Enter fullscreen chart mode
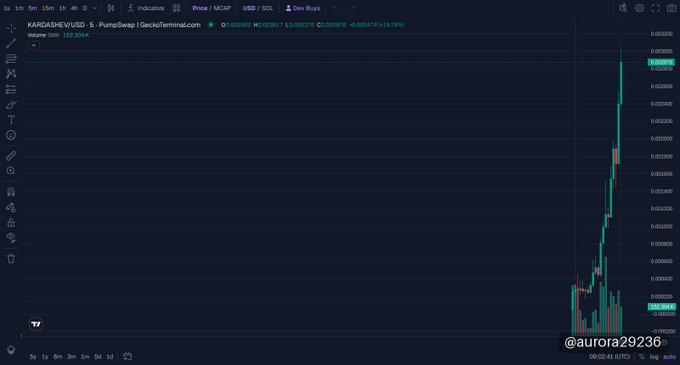Screen dimensions: 680x365 pos(656,8)
